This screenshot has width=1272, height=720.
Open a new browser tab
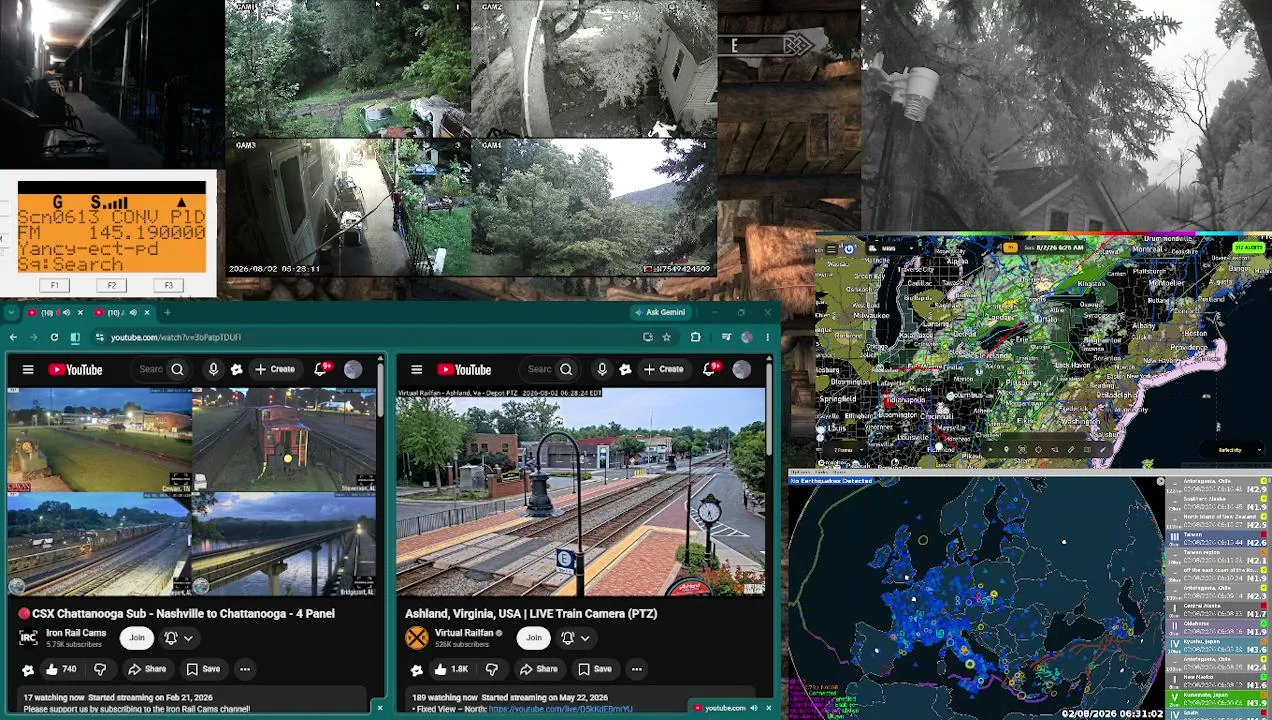pos(168,313)
